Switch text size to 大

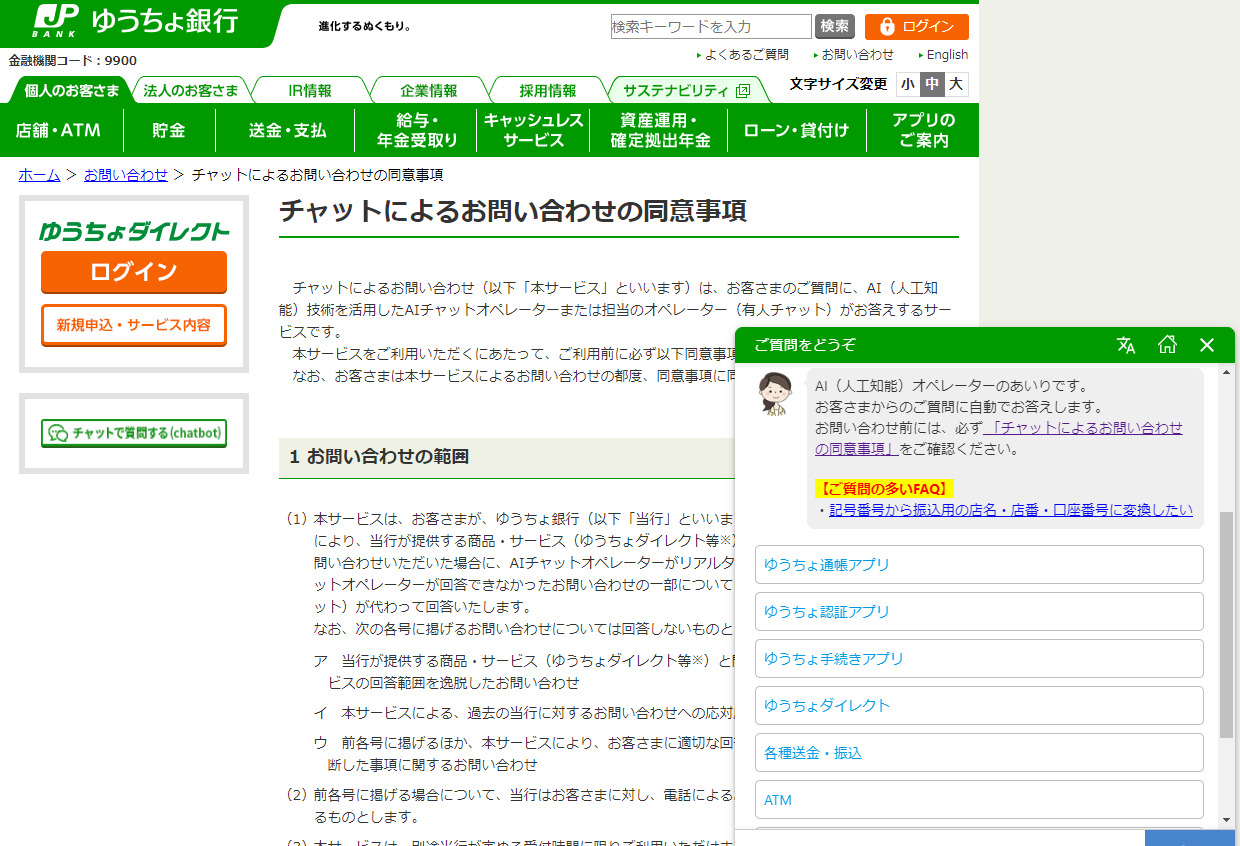[957, 84]
